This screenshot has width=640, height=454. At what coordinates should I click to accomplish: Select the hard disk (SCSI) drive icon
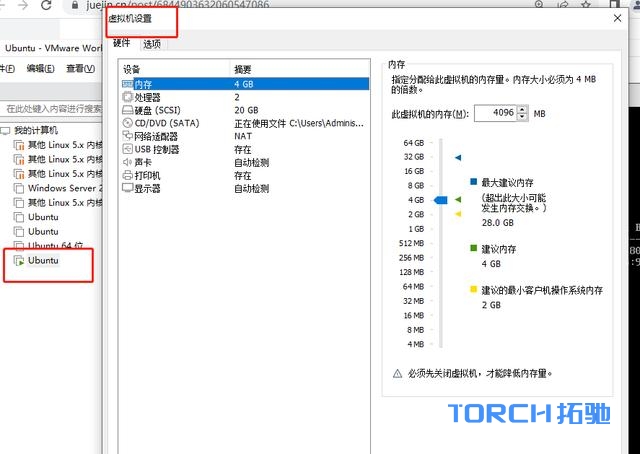point(127,110)
